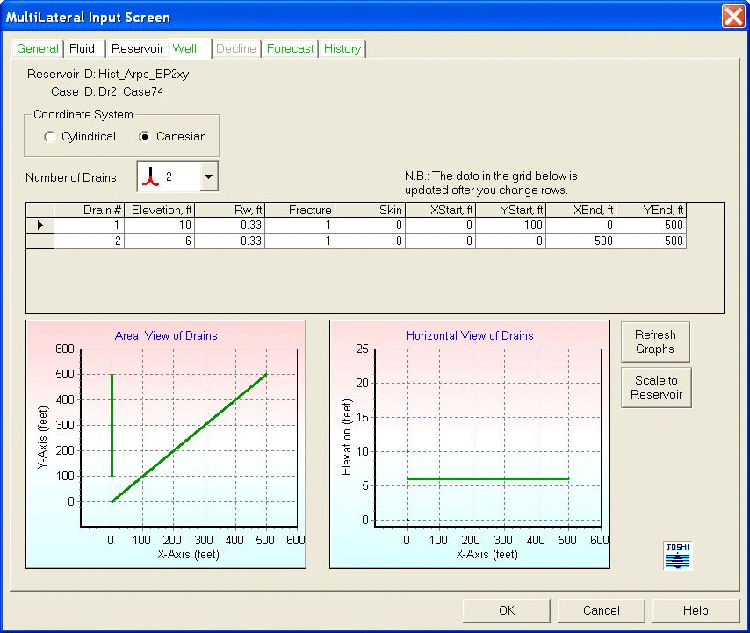Viewport: 750px width, 633px height.
Task: Click the Rw, ft column header
Action: 230,210
